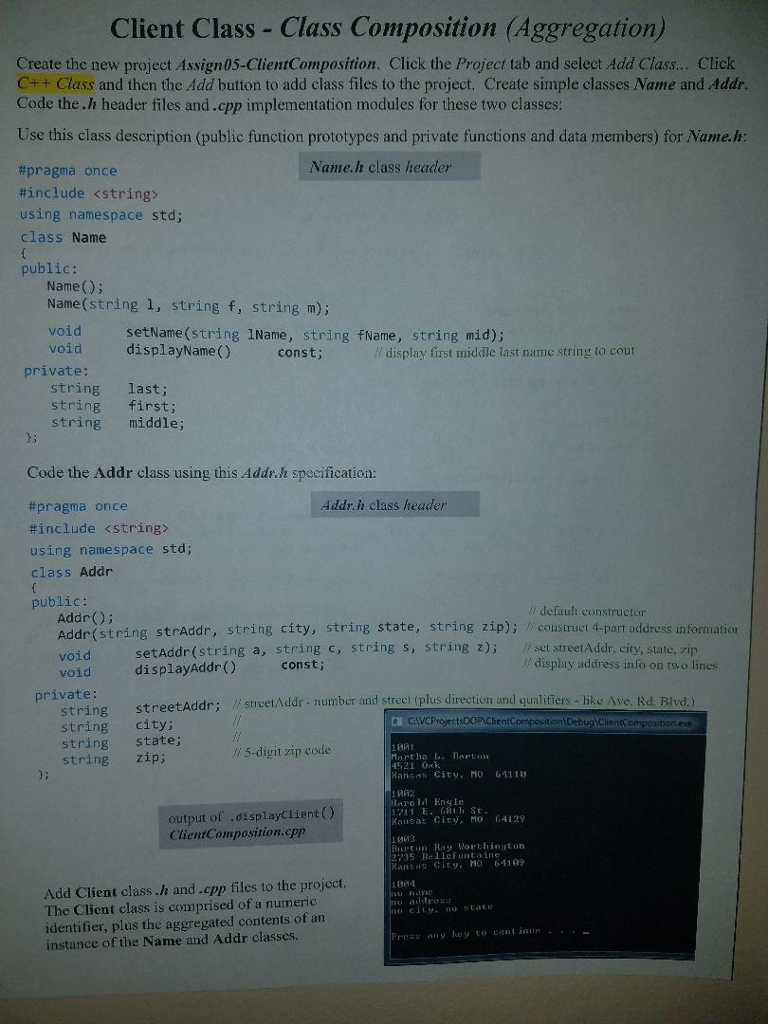The width and height of the screenshot is (768, 1024).
Task: Click the "Addr();" default constructor line
Action: click(86, 617)
